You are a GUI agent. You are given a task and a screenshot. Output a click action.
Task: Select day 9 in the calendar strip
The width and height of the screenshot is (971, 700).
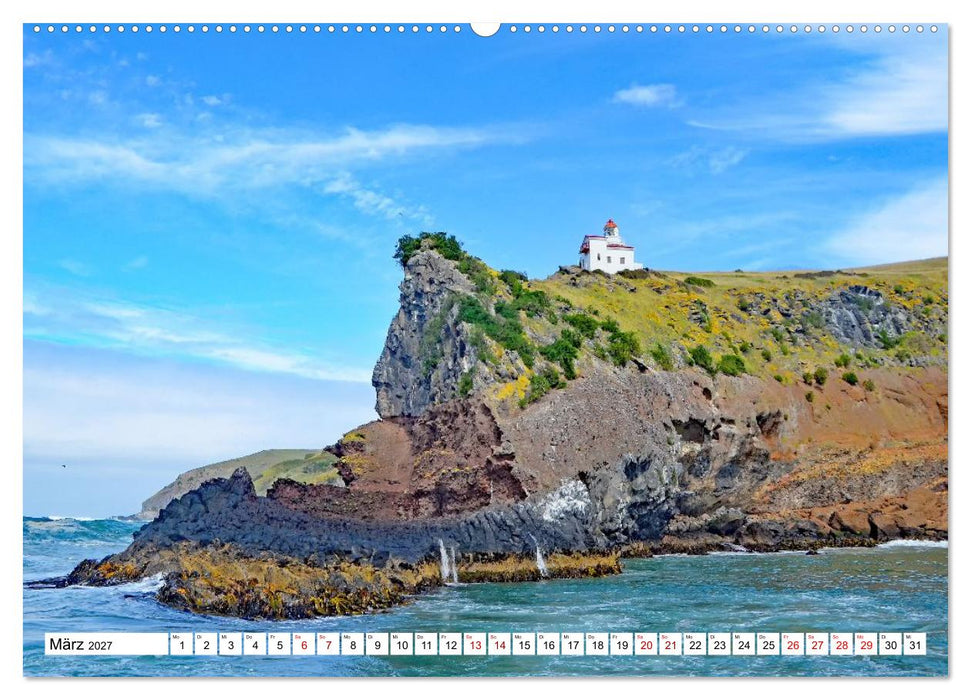pos(377,644)
